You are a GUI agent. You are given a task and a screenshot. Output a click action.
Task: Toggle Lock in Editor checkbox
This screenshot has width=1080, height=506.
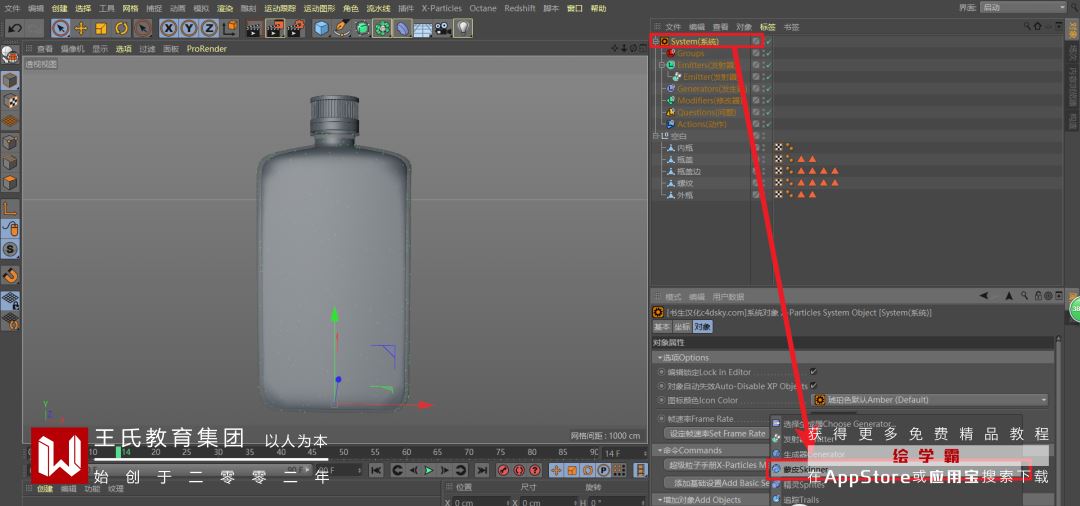[813, 372]
